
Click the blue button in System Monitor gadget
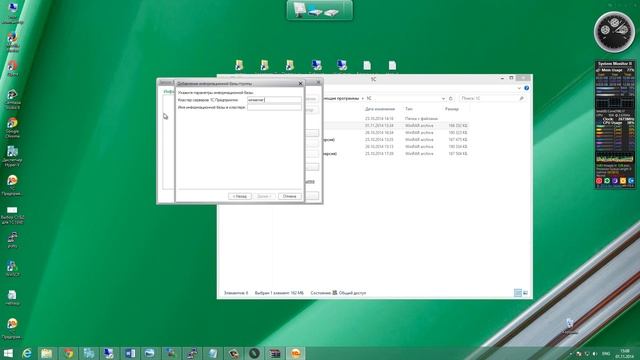[x=631, y=180]
